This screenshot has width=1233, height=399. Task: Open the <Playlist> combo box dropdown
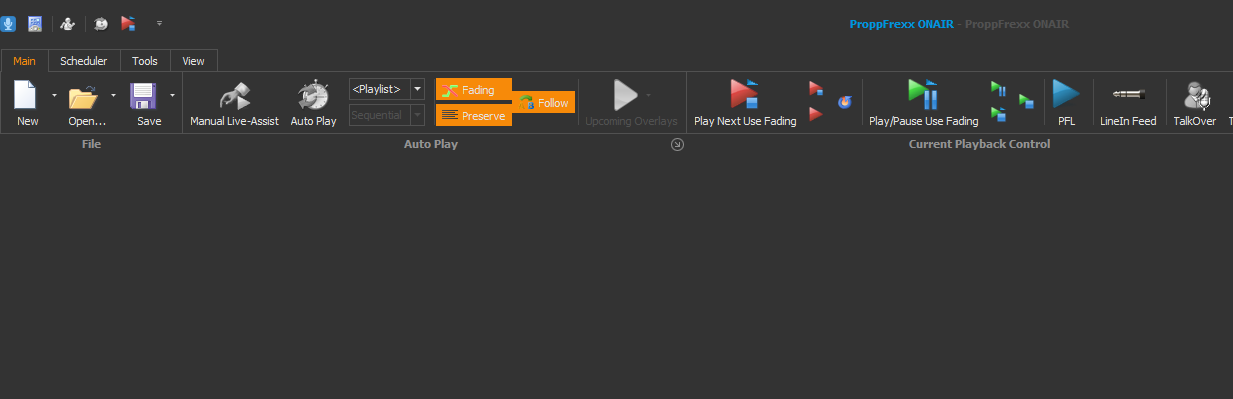coord(418,89)
